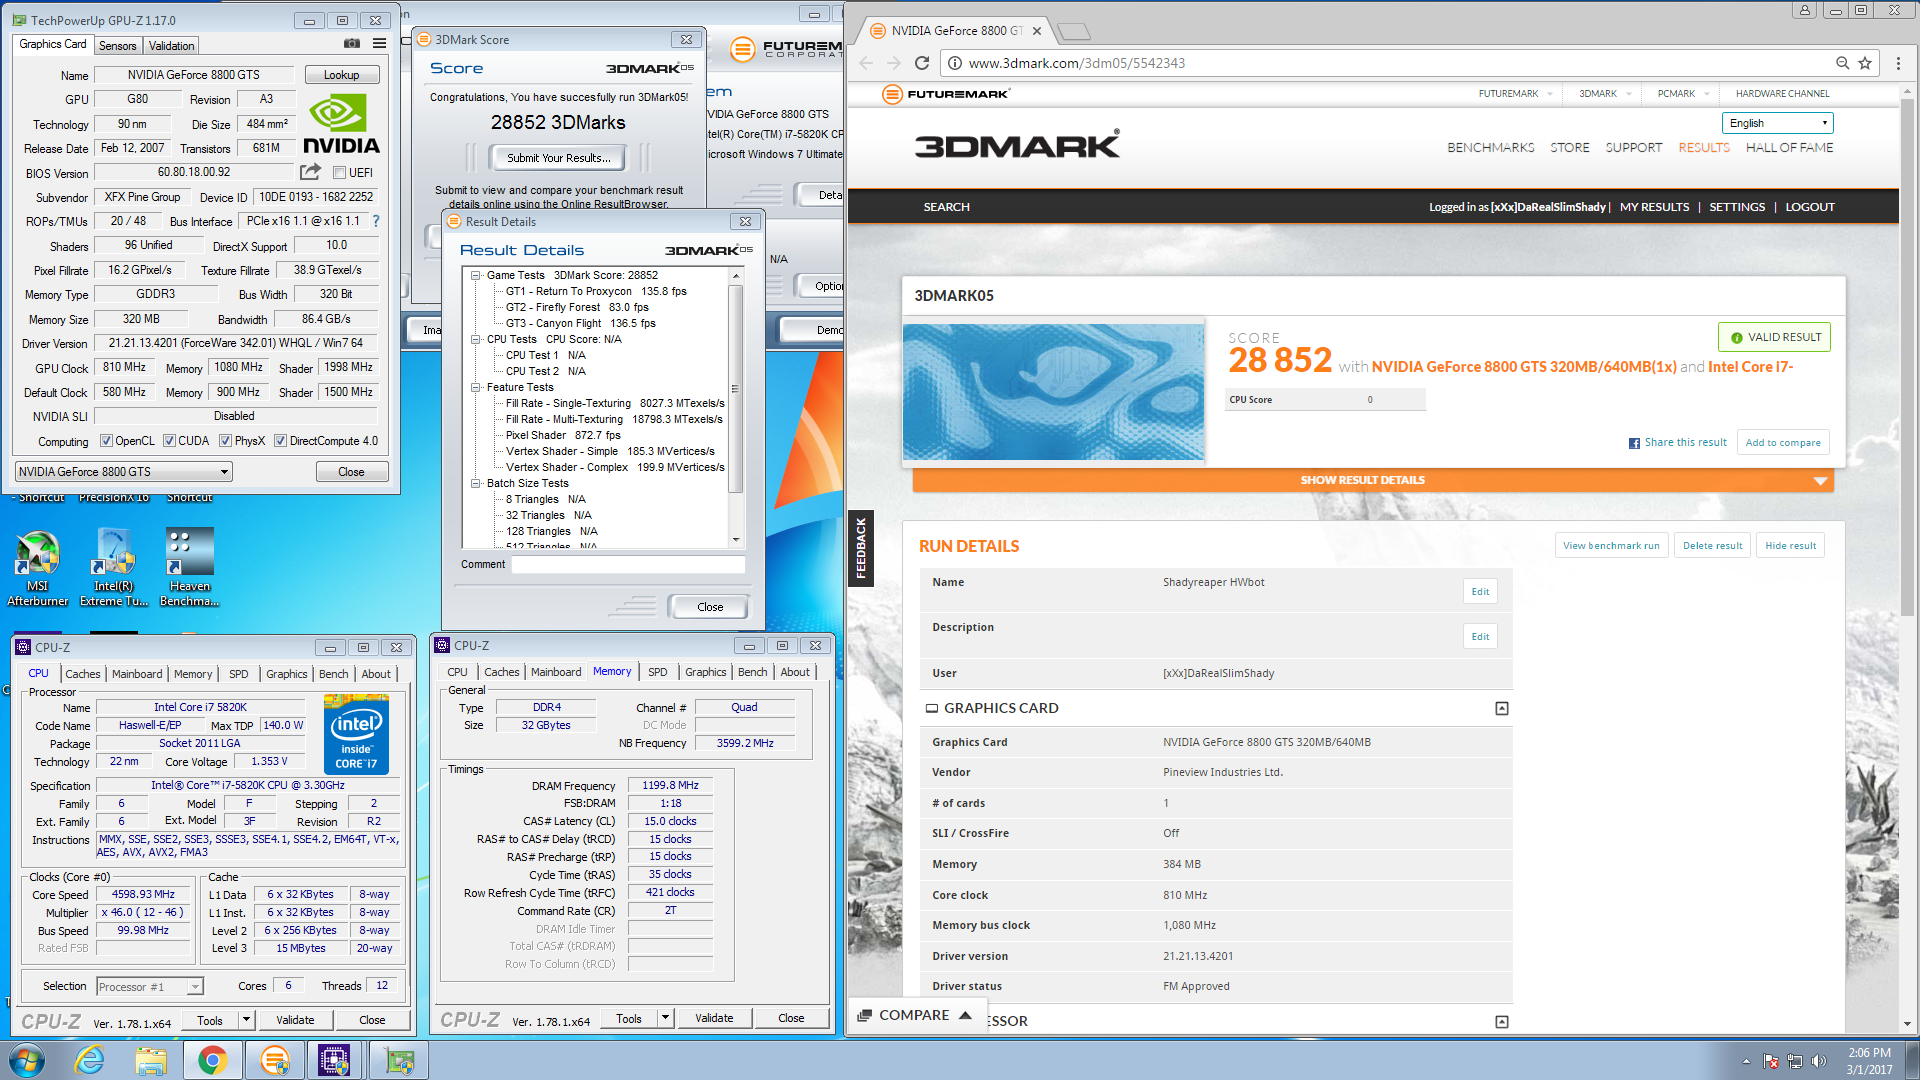The image size is (1920, 1080).
Task: Open the Windows Start button
Action: (27, 1060)
